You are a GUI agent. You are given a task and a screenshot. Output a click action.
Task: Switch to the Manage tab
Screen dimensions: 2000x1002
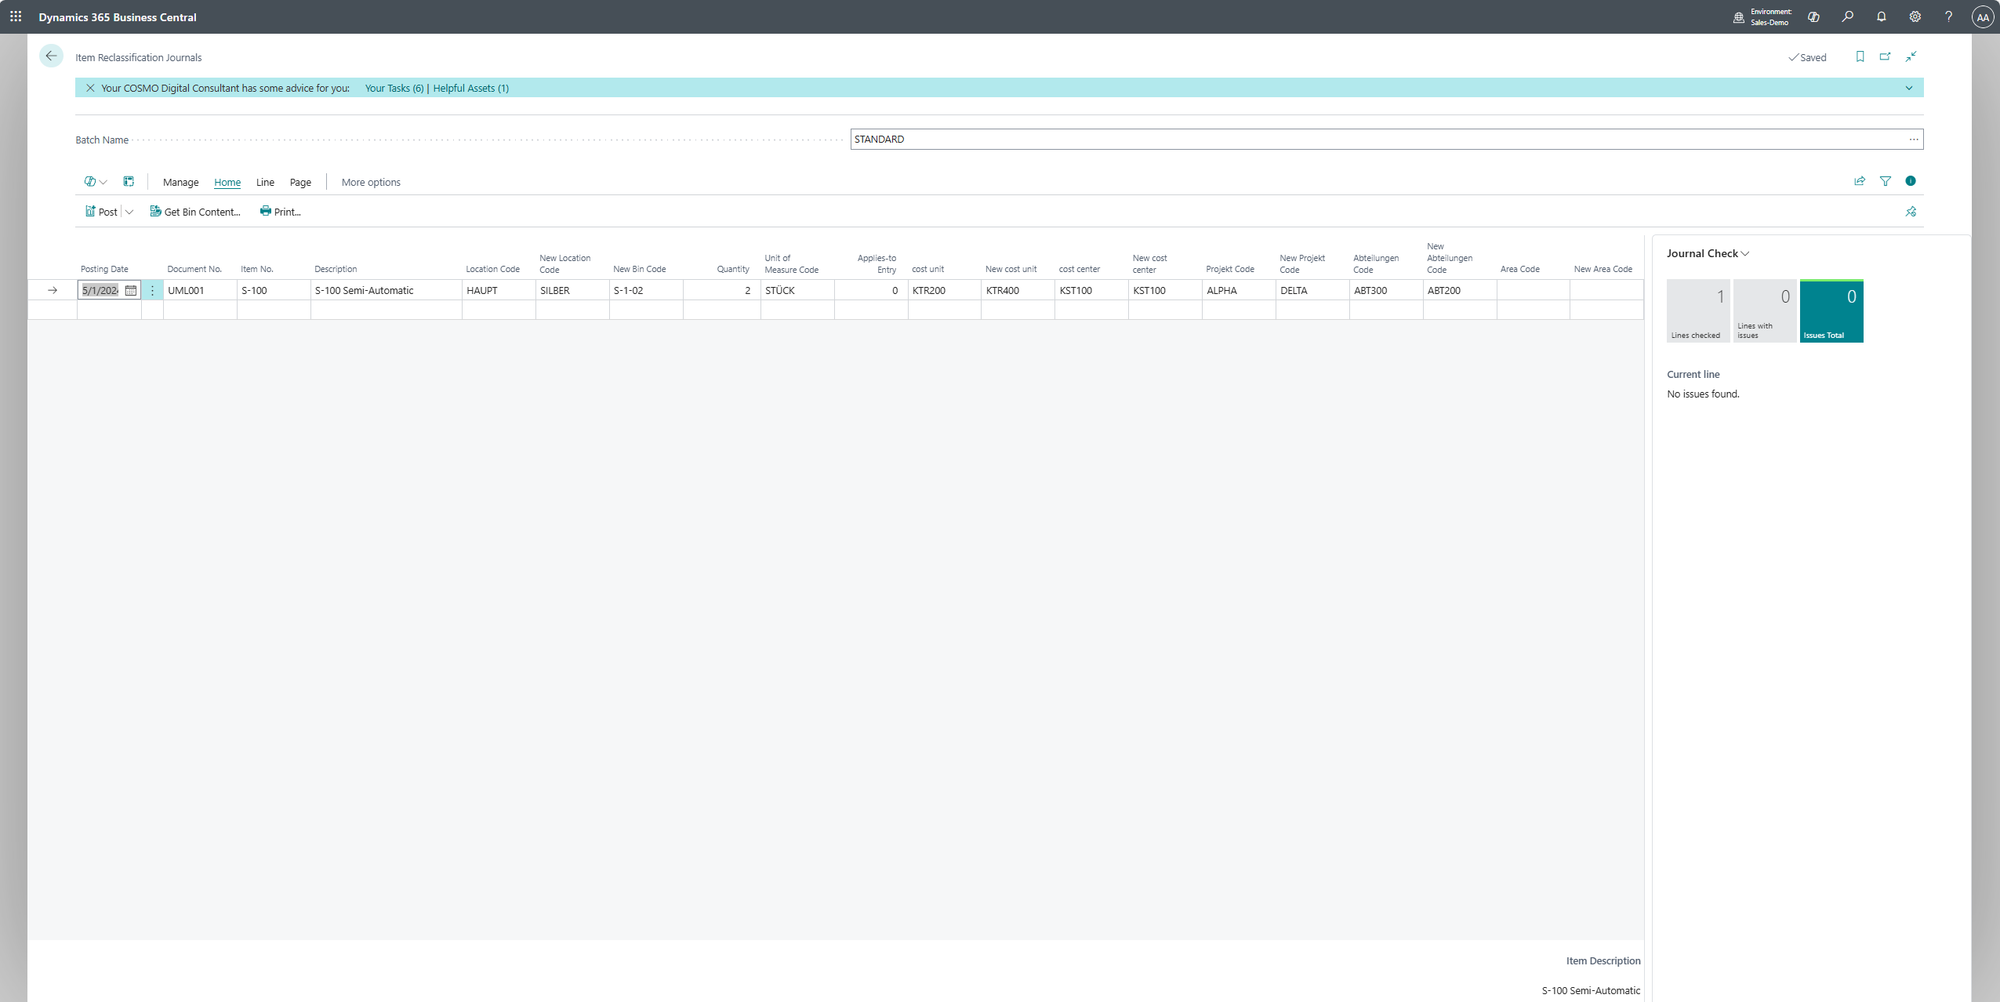tap(180, 182)
